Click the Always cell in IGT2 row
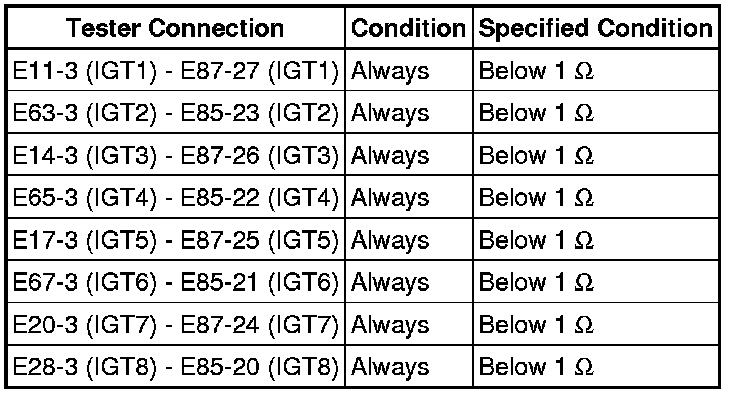Viewport: 752px width, 394px height. (409, 113)
